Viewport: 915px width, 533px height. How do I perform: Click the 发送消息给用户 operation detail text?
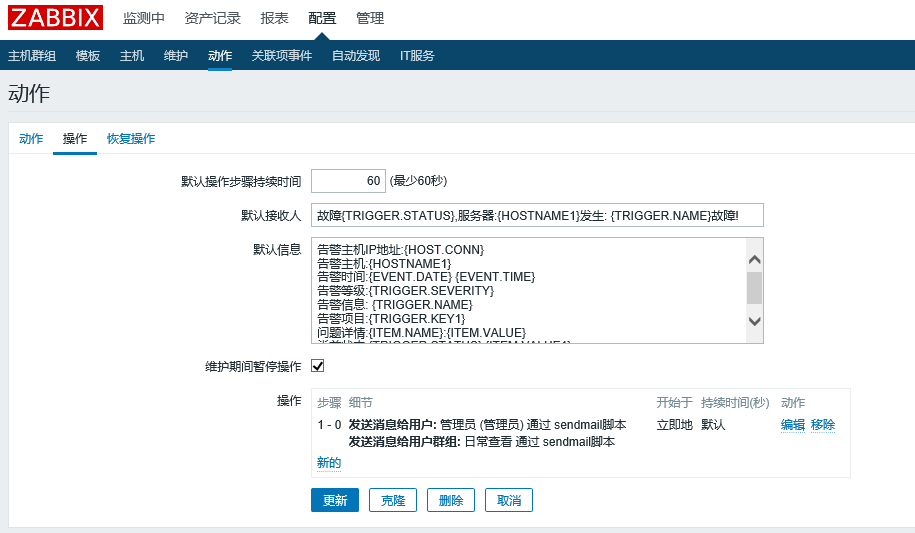click(x=487, y=424)
